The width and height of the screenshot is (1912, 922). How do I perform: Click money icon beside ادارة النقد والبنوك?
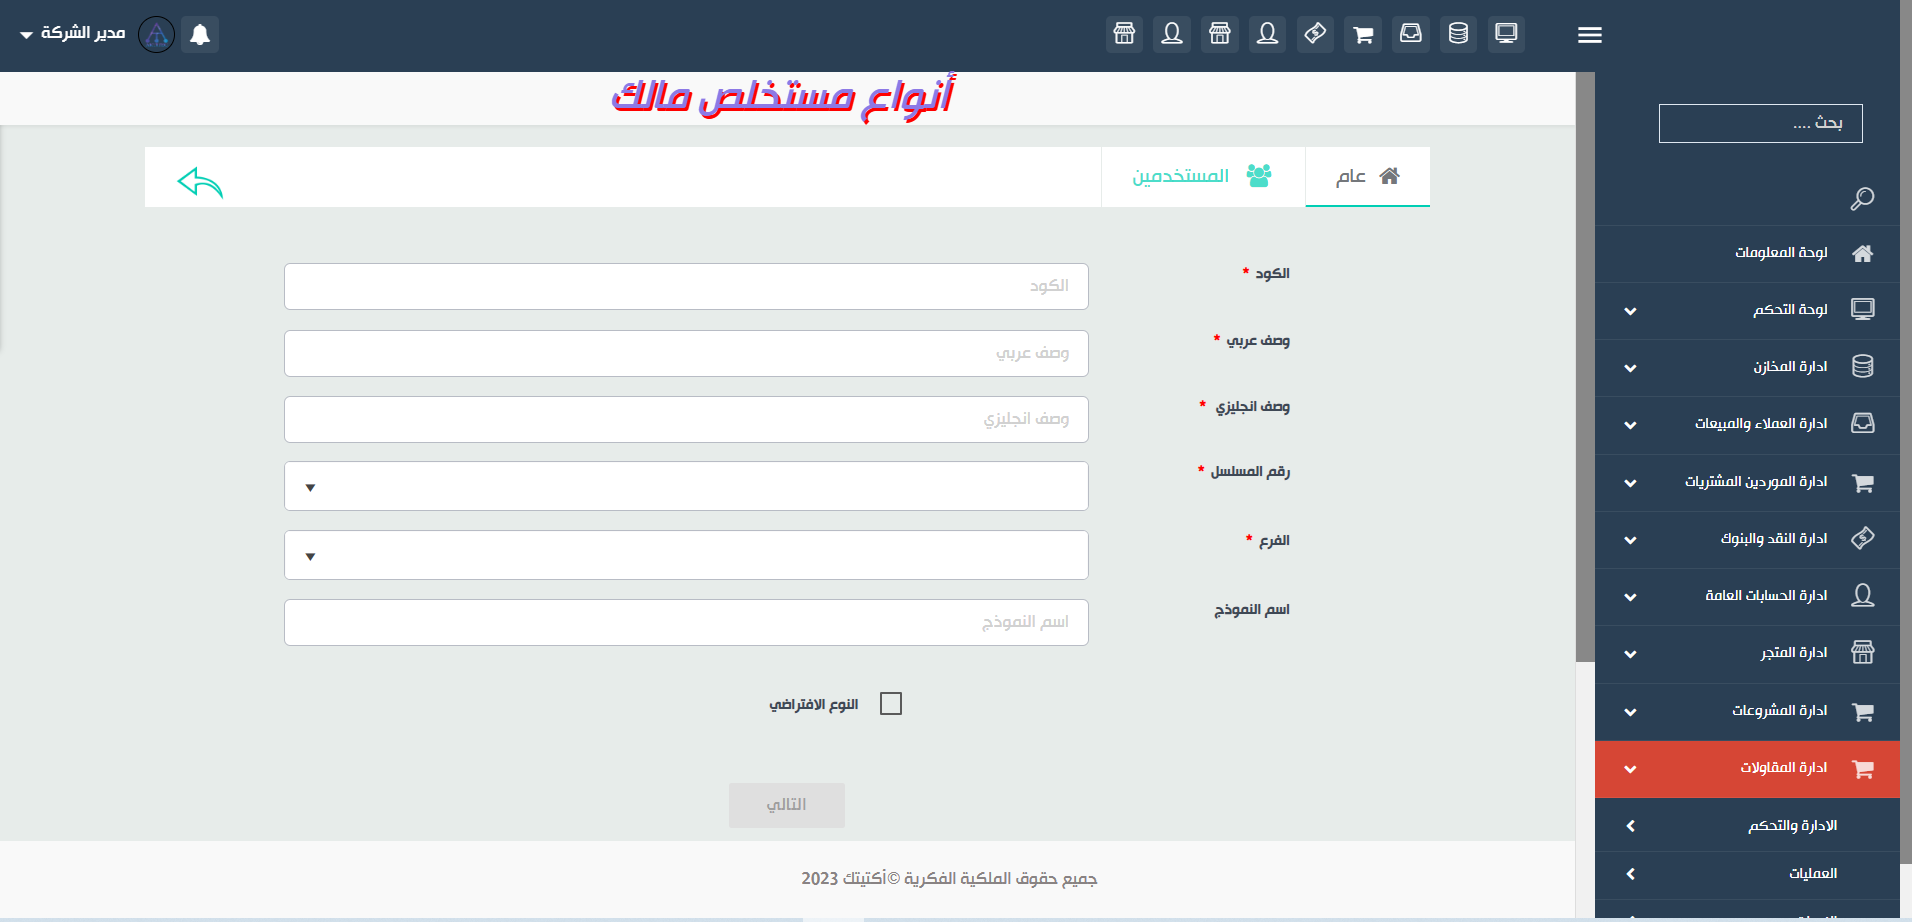click(1862, 538)
